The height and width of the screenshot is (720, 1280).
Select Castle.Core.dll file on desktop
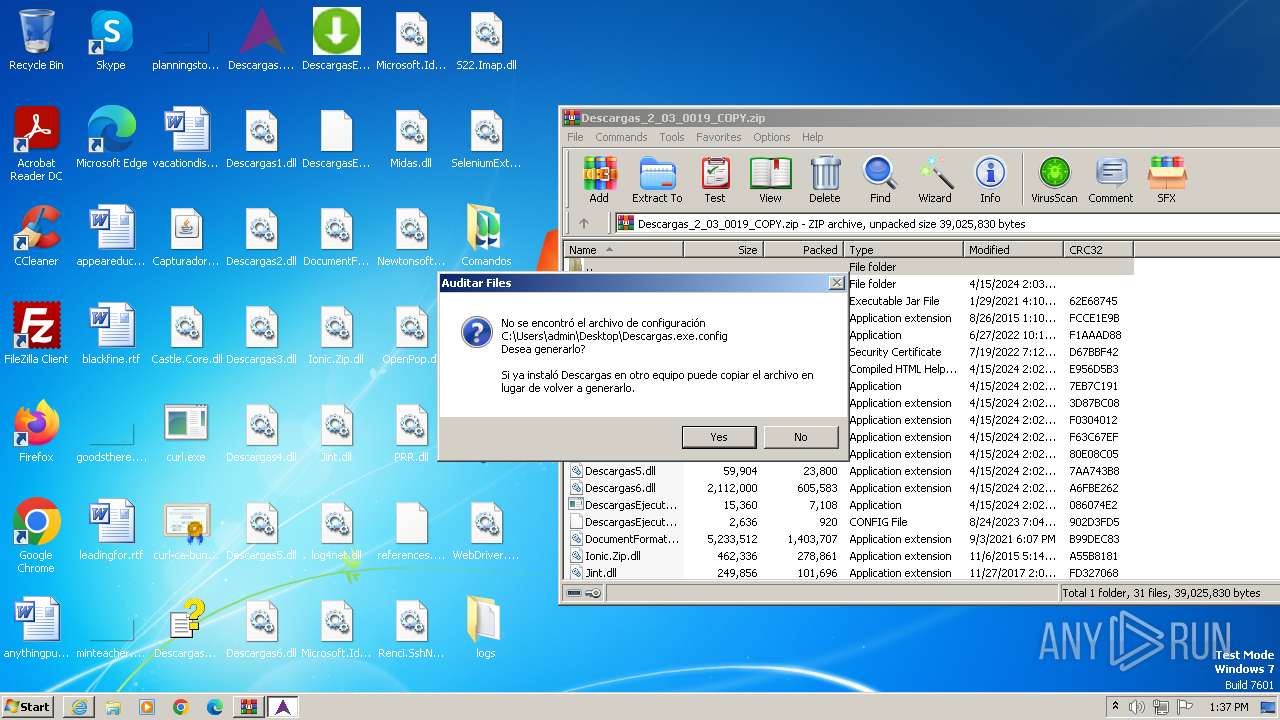pyautogui.click(x=186, y=334)
